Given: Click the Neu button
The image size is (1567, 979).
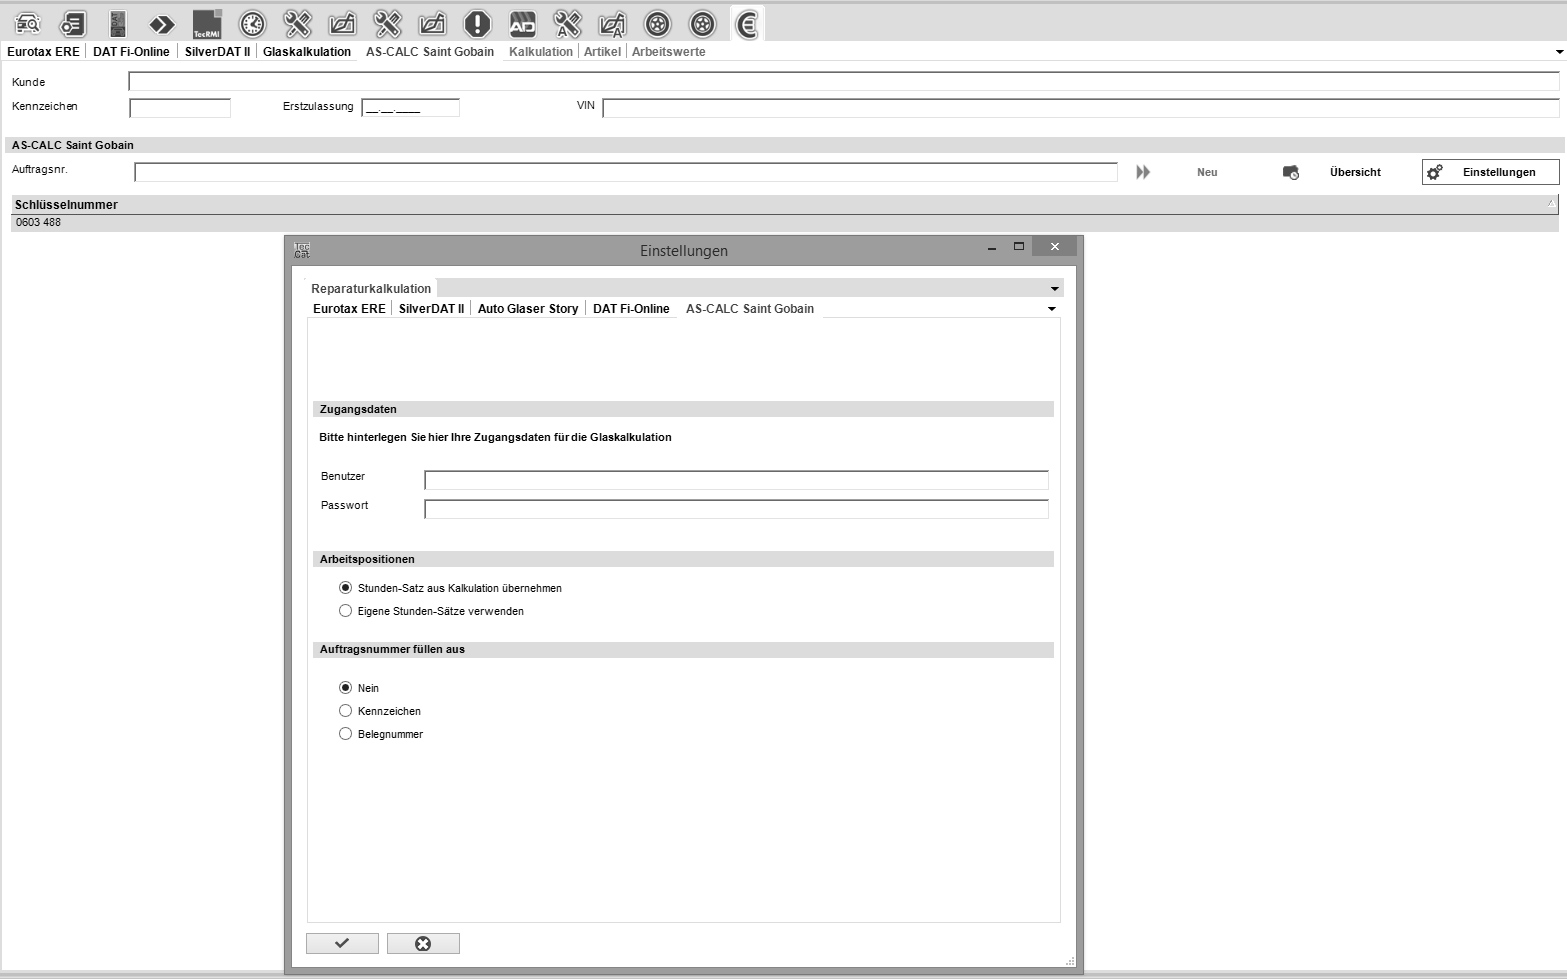Looking at the screenshot, I should coord(1207,172).
